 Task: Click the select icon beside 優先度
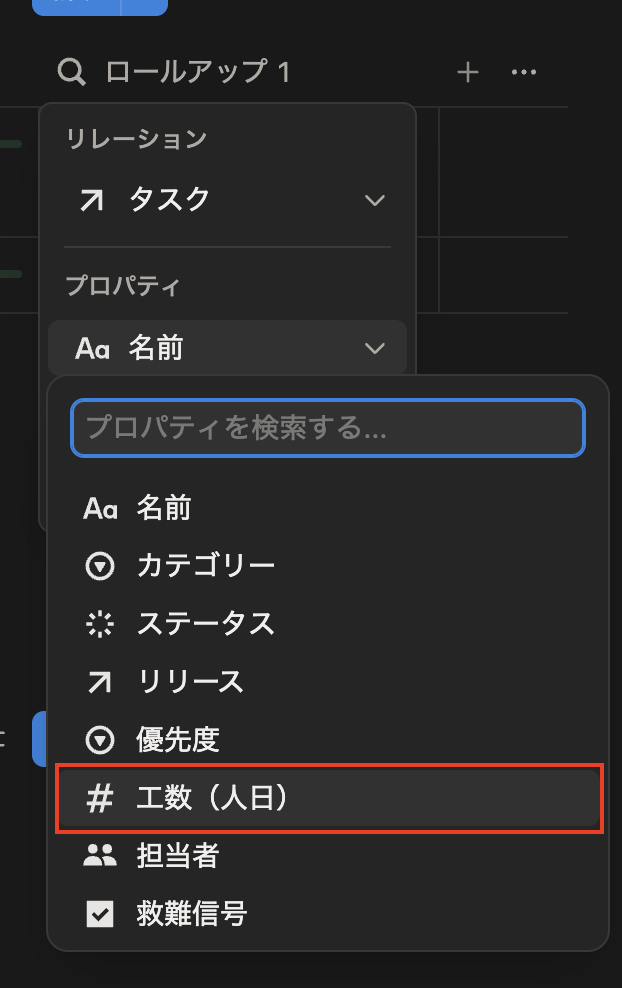100,740
